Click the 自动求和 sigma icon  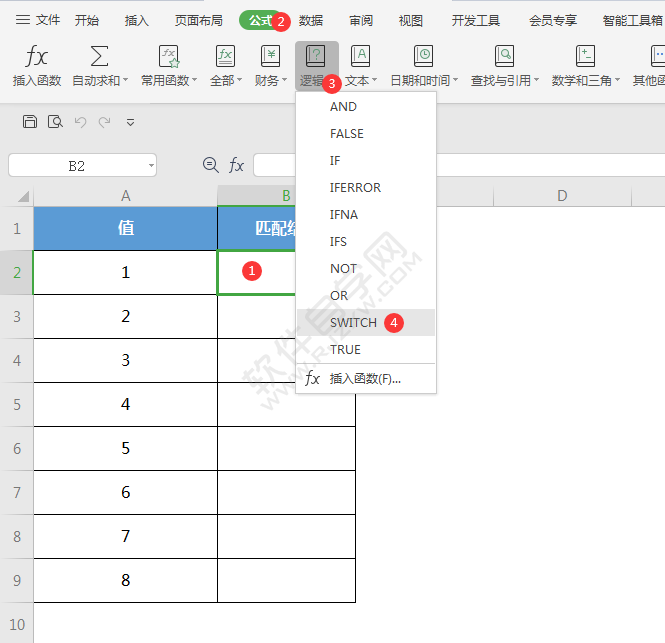click(x=99, y=56)
